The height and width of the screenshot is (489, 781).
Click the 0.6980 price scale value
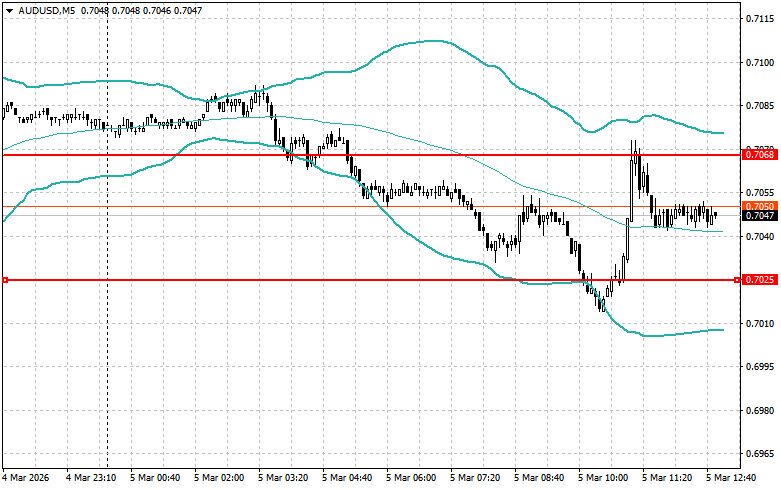(760, 411)
